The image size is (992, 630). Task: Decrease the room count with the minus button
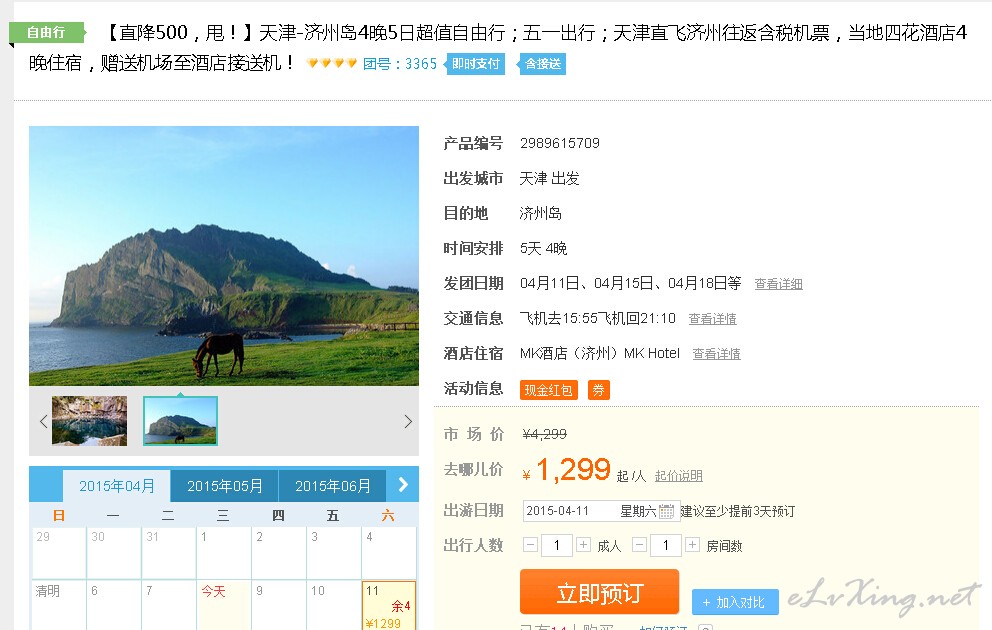(x=640, y=545)
